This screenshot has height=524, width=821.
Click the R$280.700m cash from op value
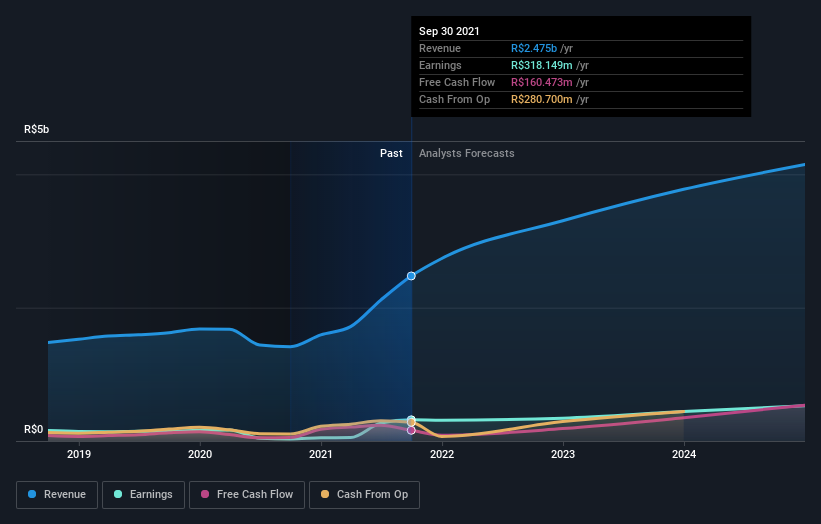pyautogui.click(x=541, y=99)
